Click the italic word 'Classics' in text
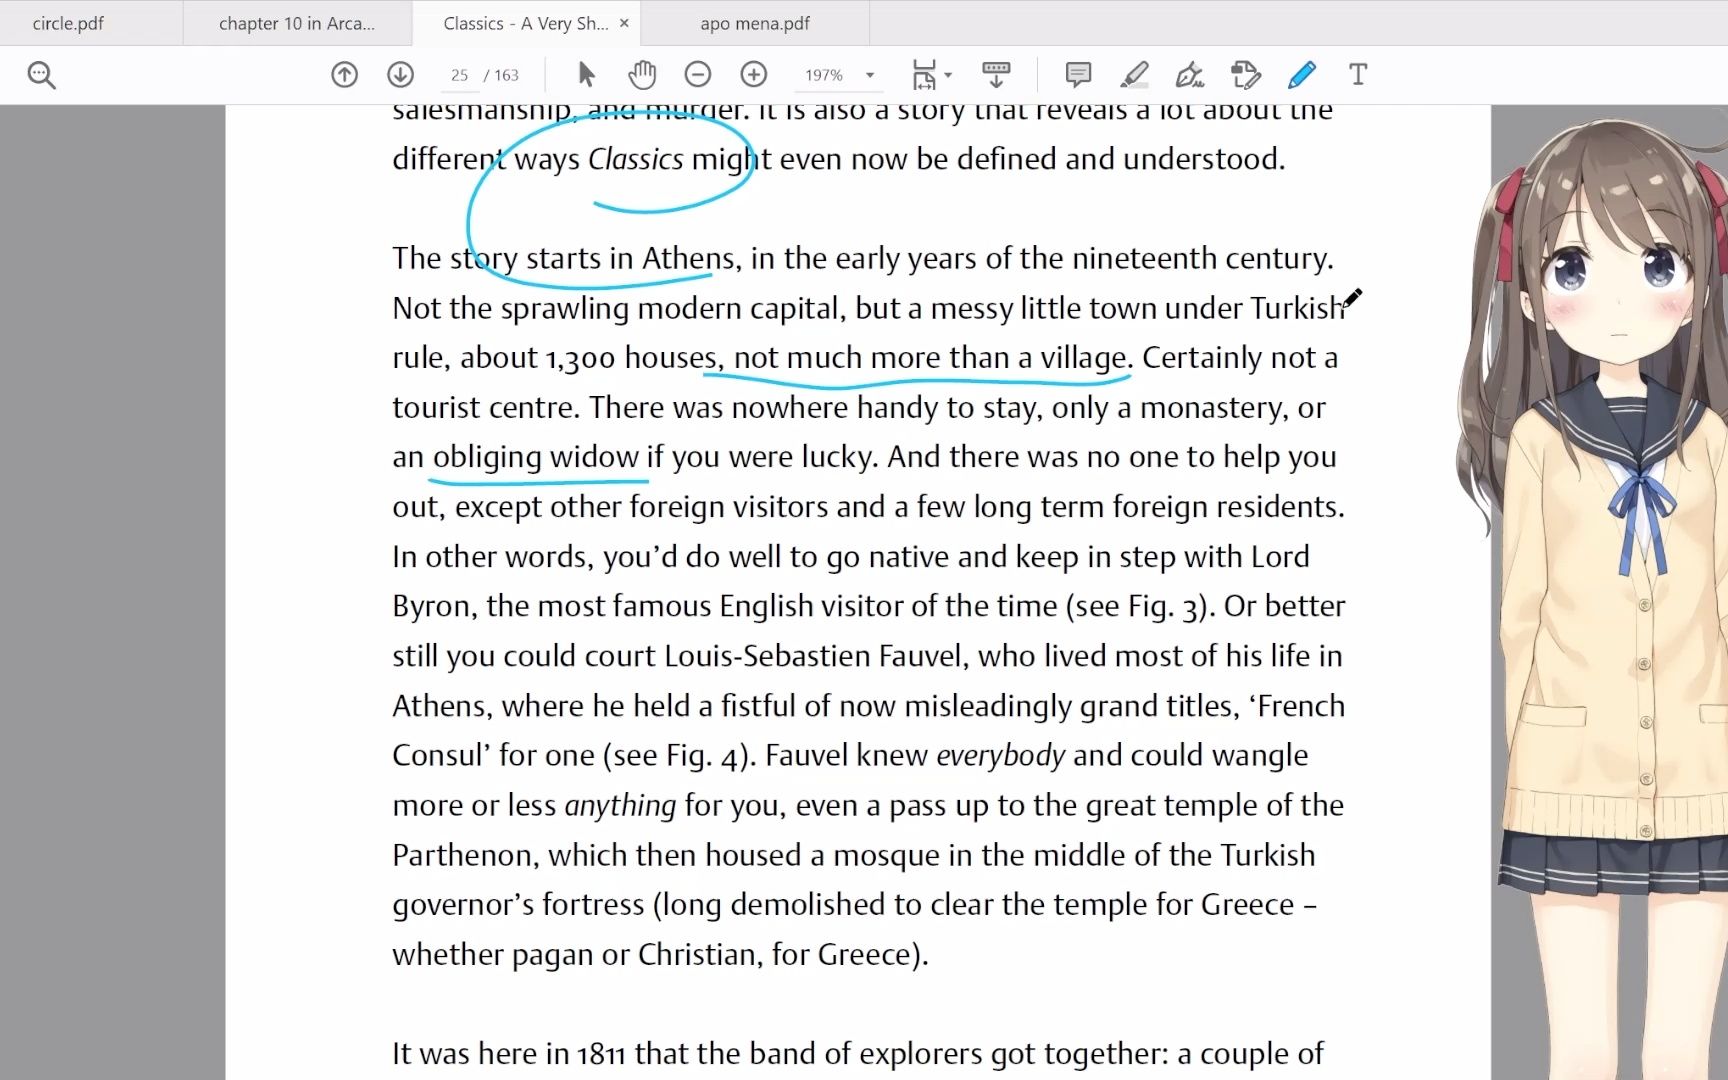This screenshot has height=1080, width=1728. pos(636,159)
